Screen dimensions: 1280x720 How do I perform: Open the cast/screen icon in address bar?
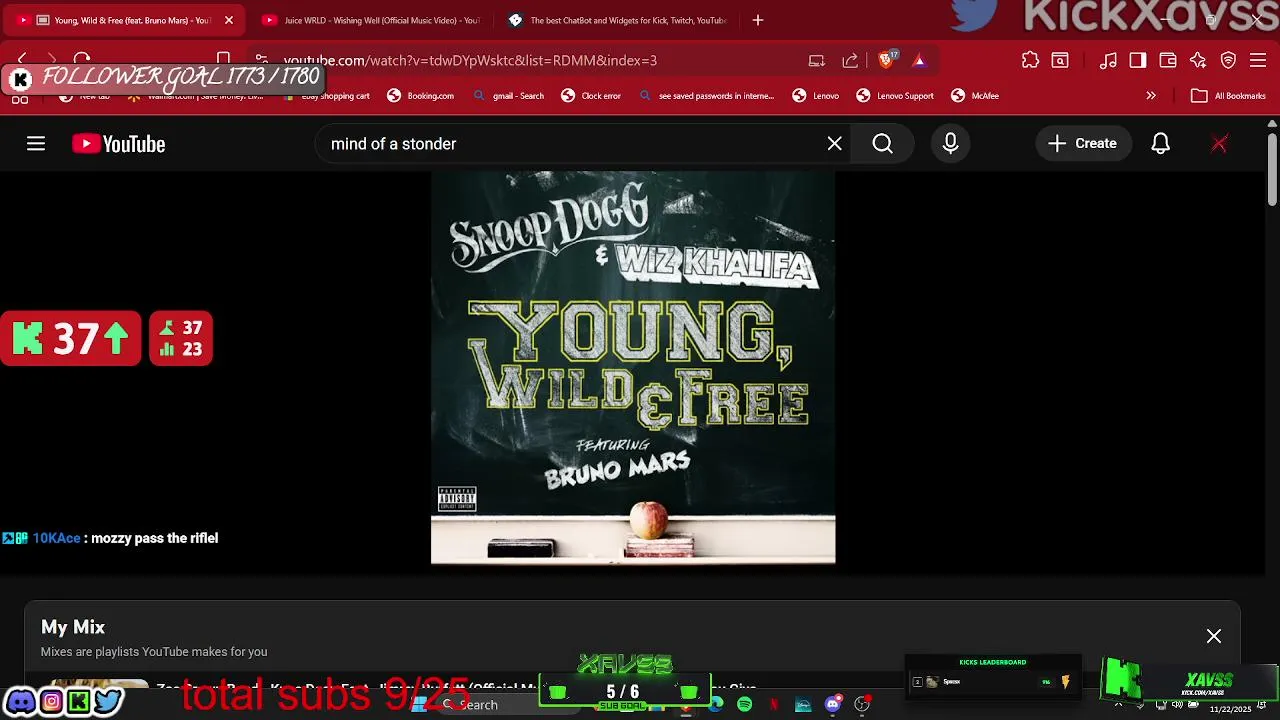(817, 60)
